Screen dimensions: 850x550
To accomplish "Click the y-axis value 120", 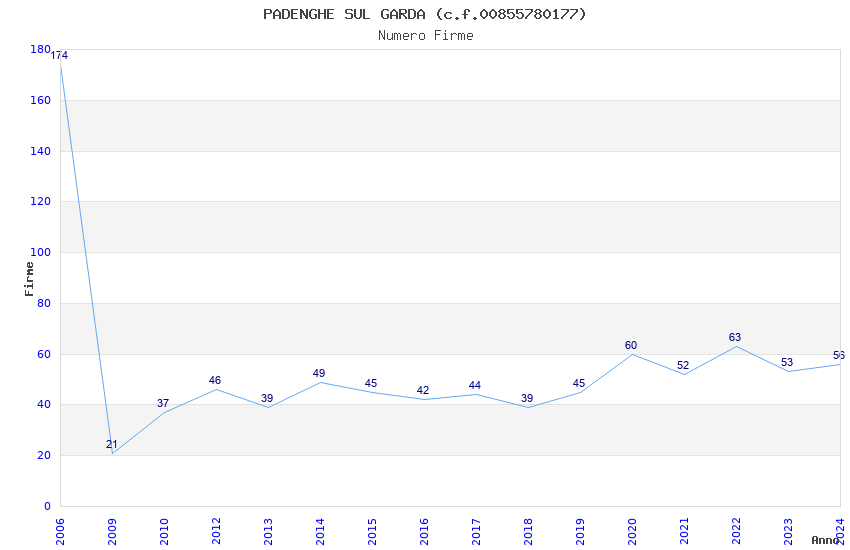I will 41,201.
